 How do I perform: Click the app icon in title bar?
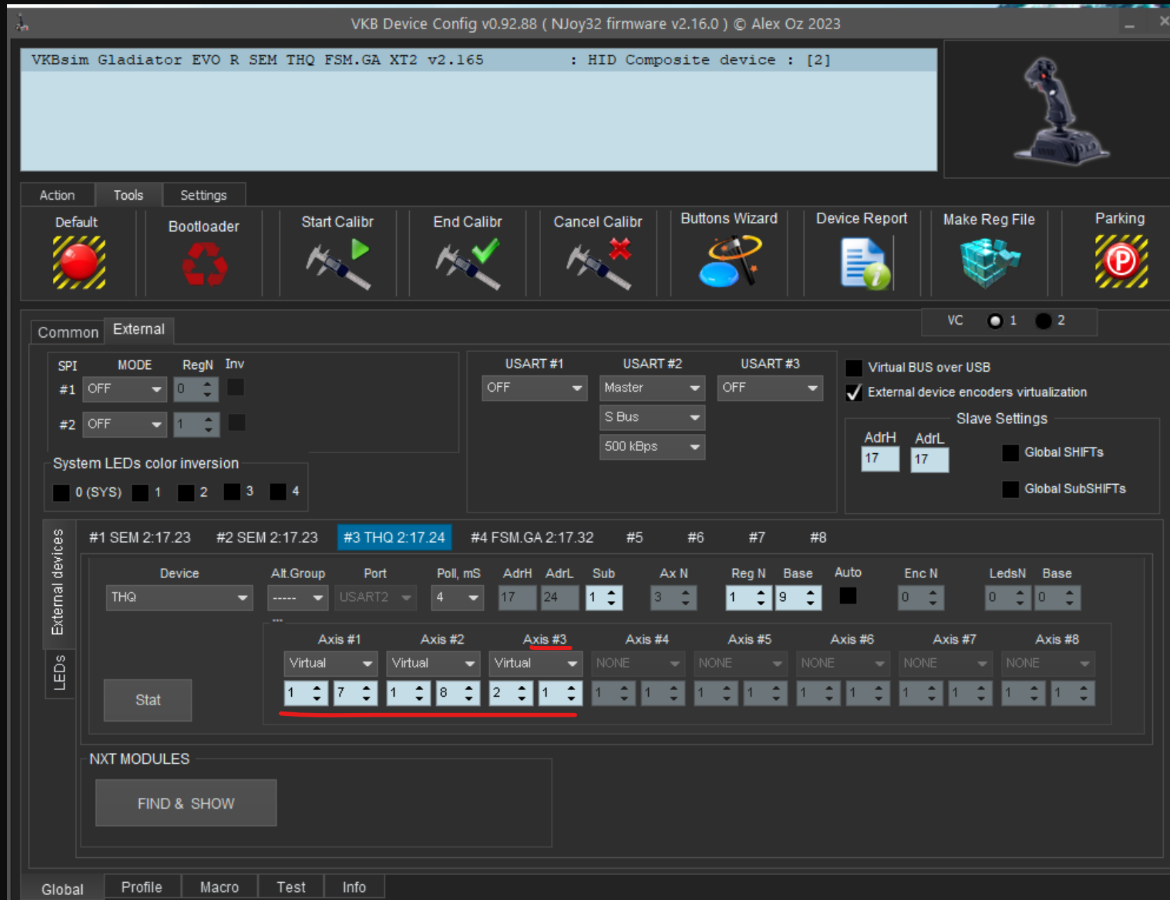pos(22,24)
